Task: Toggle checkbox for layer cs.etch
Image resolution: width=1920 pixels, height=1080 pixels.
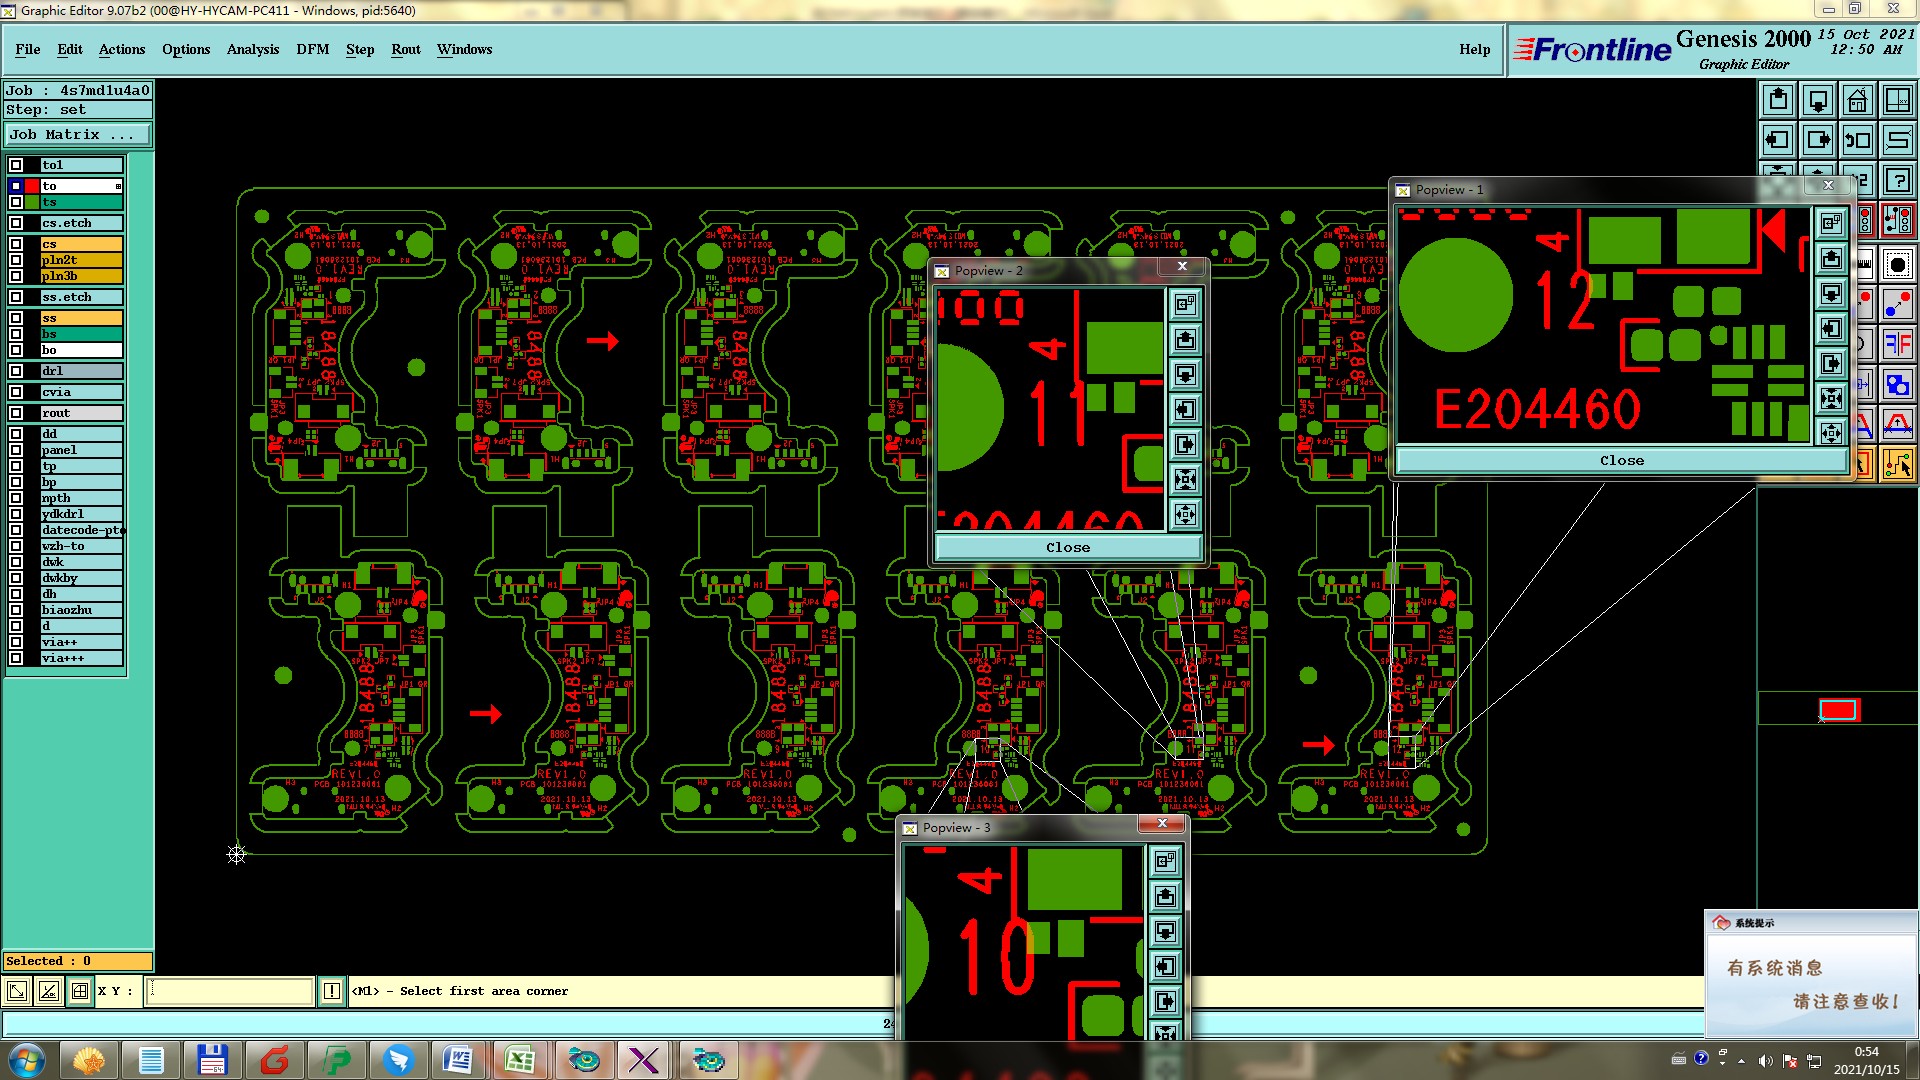Action: pyautogui.click(x=16, y=223)
